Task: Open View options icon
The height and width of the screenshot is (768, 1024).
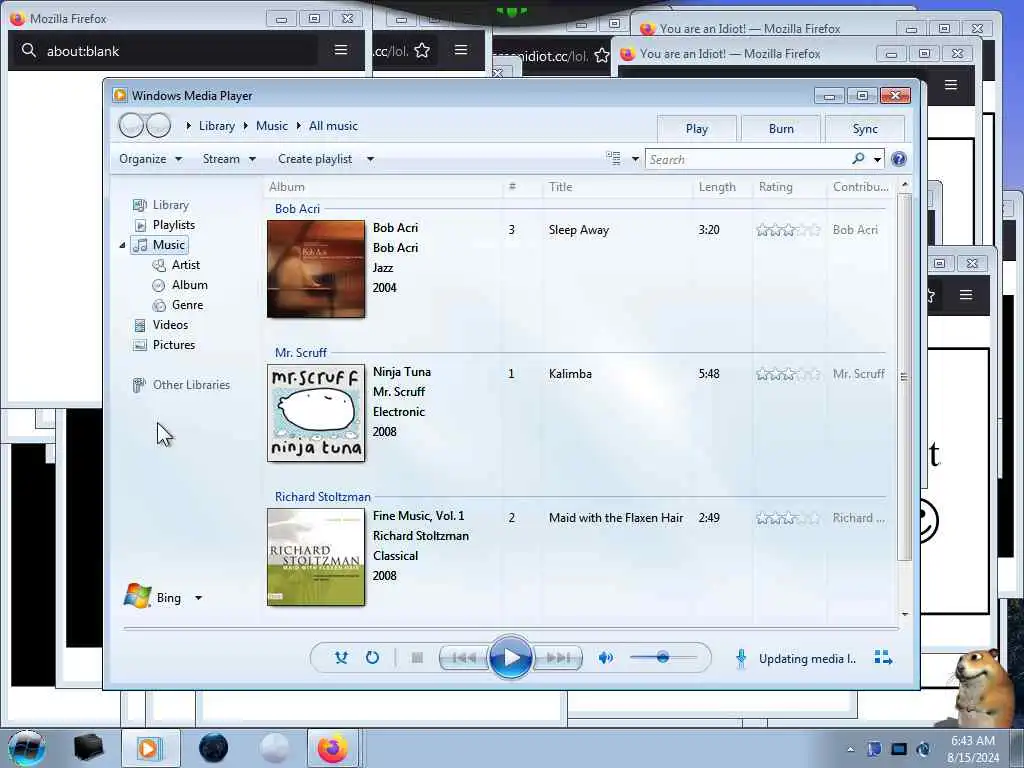Action: click(x=613, y=159)
